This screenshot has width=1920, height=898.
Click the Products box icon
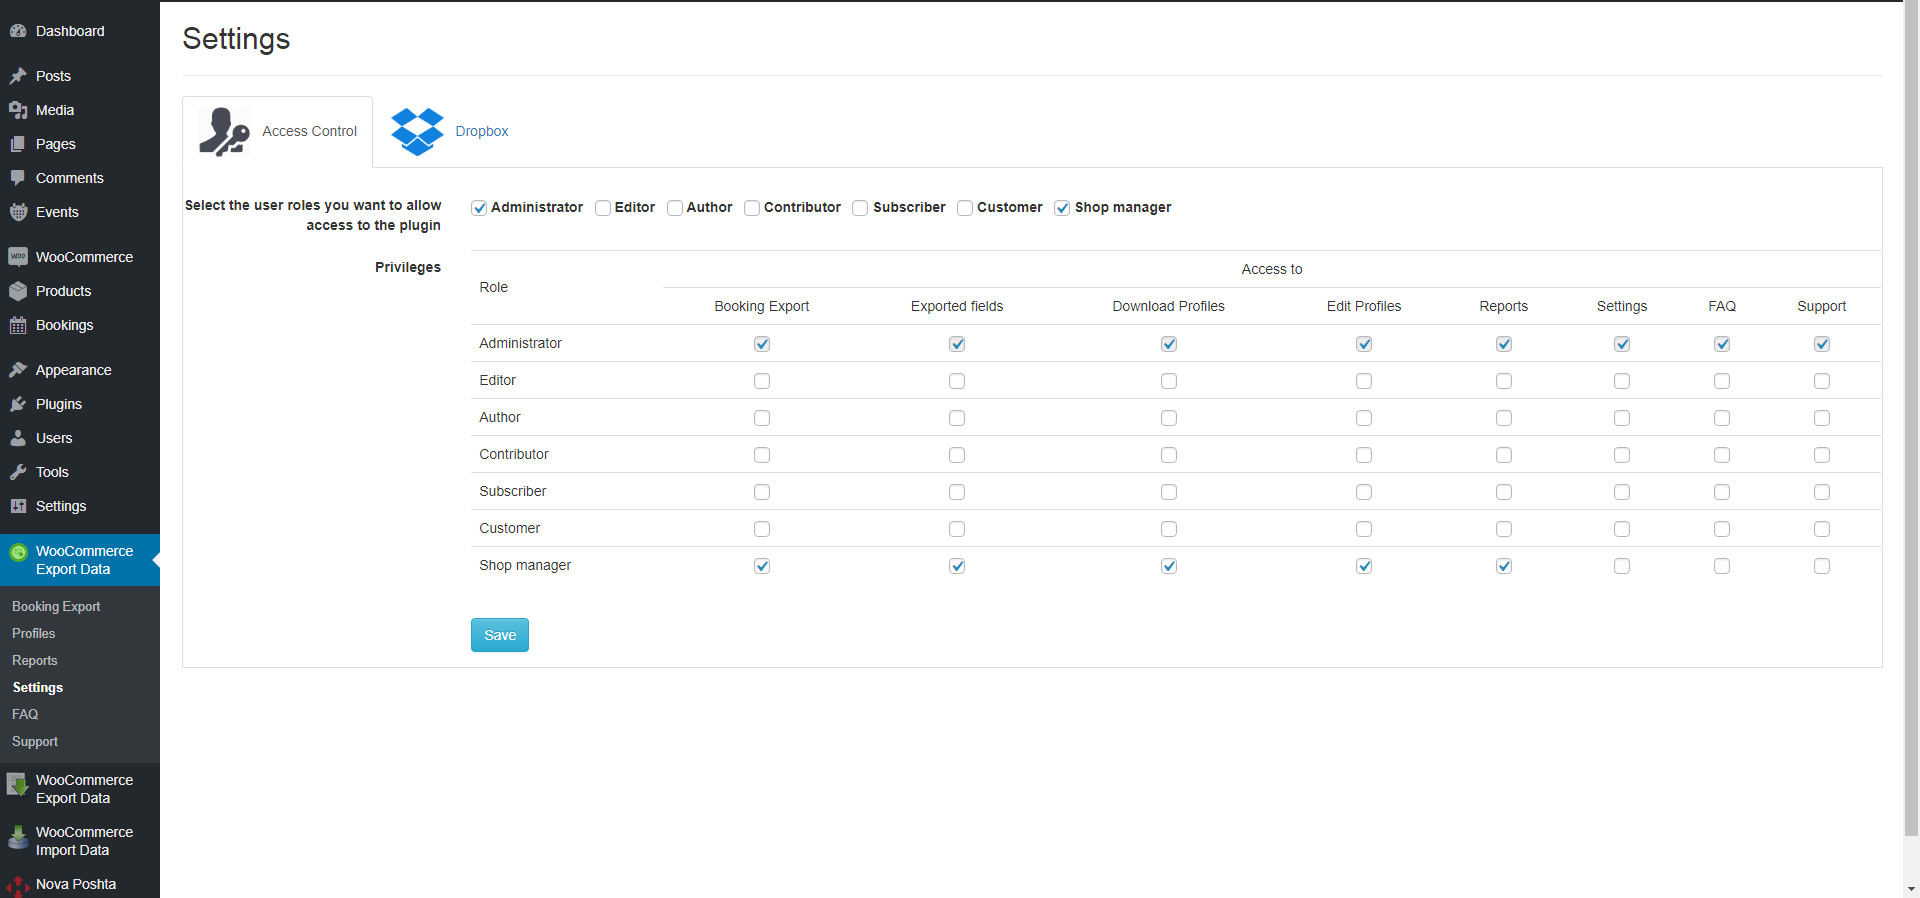click(x=18, y=291)
